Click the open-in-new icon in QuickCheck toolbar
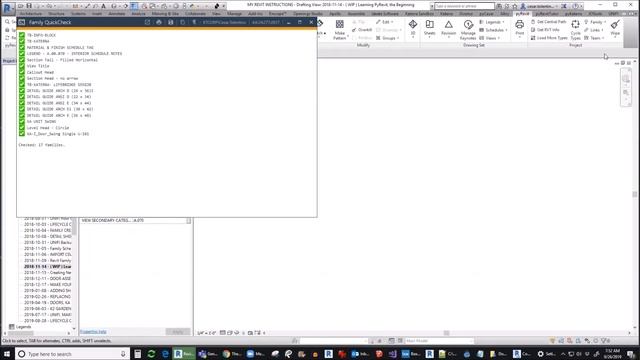 [x=147, y=22]
